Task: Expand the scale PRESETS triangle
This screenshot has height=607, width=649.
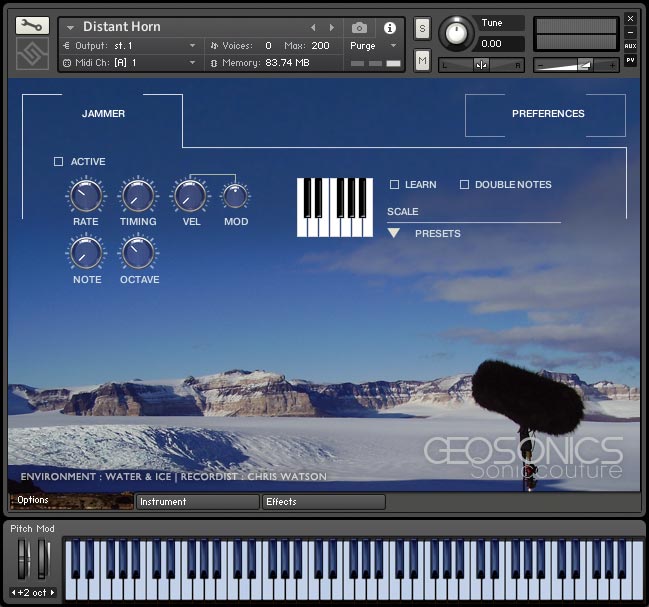Action: 394,233
